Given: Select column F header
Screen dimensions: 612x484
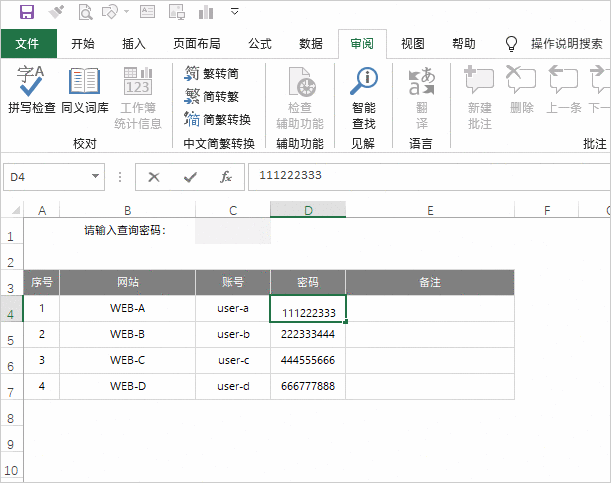Looking at the screenshot, I should point(547,210).
